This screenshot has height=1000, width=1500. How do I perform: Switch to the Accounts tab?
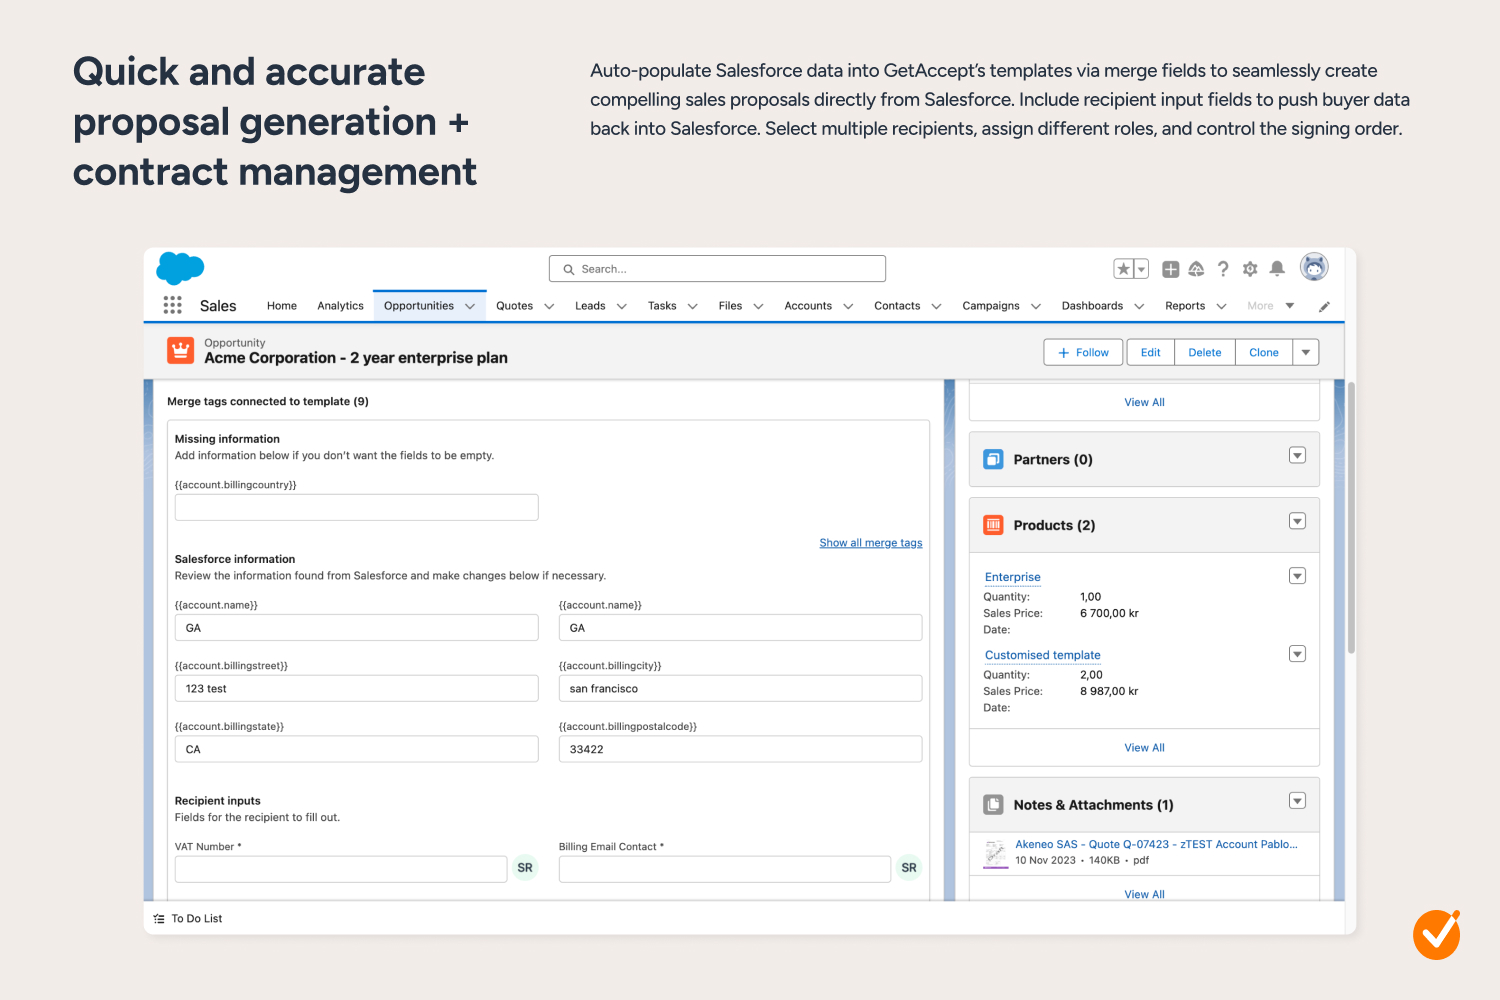[807, 306]
